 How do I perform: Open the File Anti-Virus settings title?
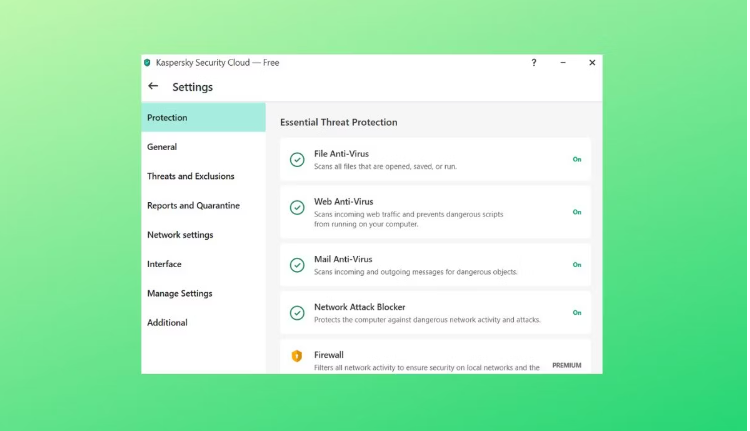tap(341, 154)
